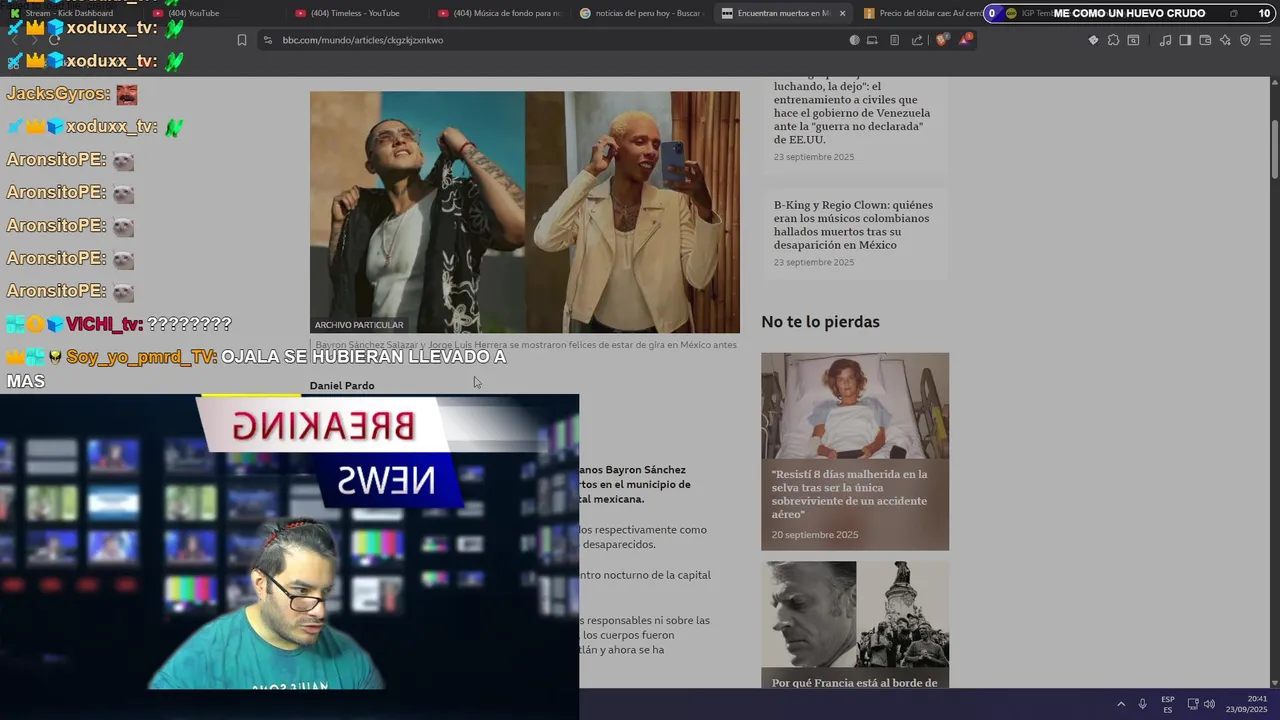This screenshot has height=720, width=1280.
Task: Open 'B-King y Regio Clown' article link
Action: pyautogui.click(x=853, y=225)
